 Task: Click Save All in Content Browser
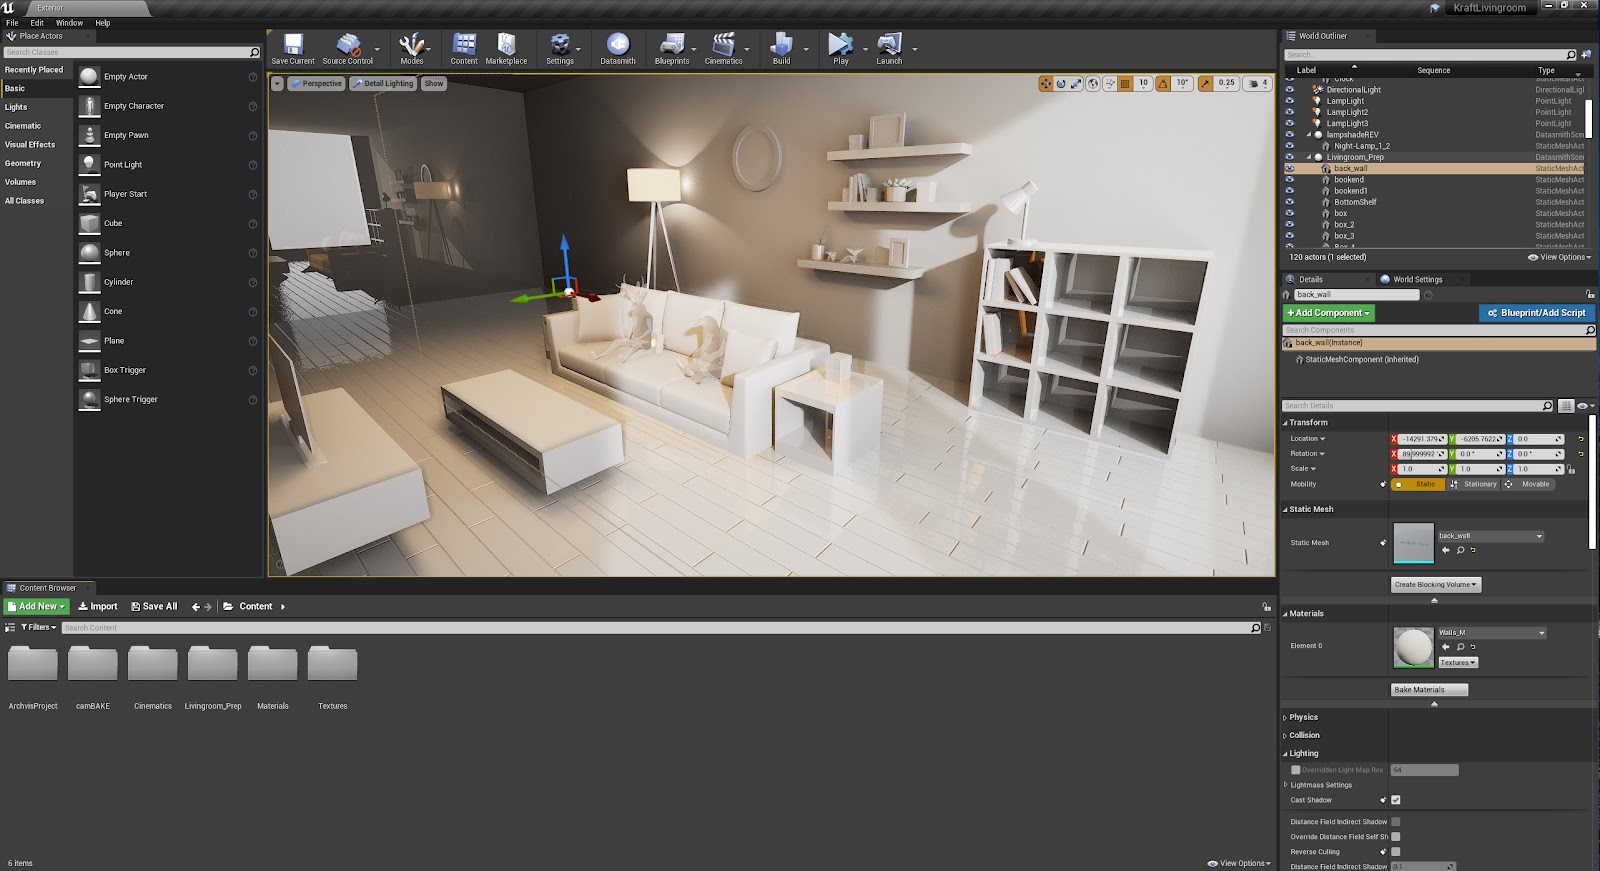(154, 606)
